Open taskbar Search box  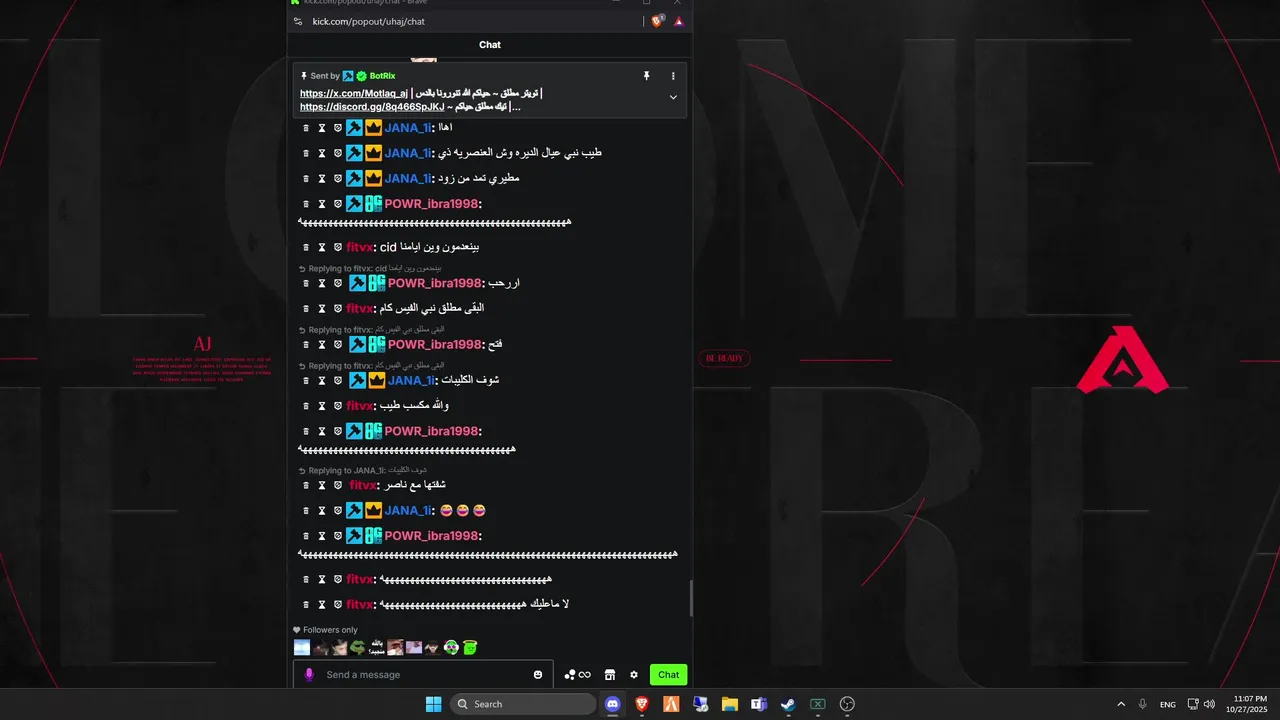pos(523,704)
